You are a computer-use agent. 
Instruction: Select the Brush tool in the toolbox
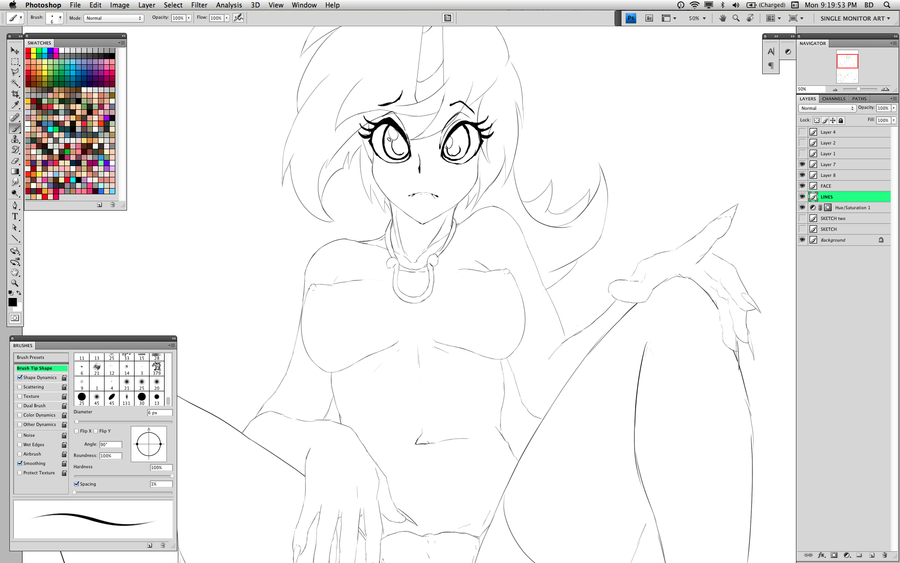pyautogui.click(x=15, y=129)
